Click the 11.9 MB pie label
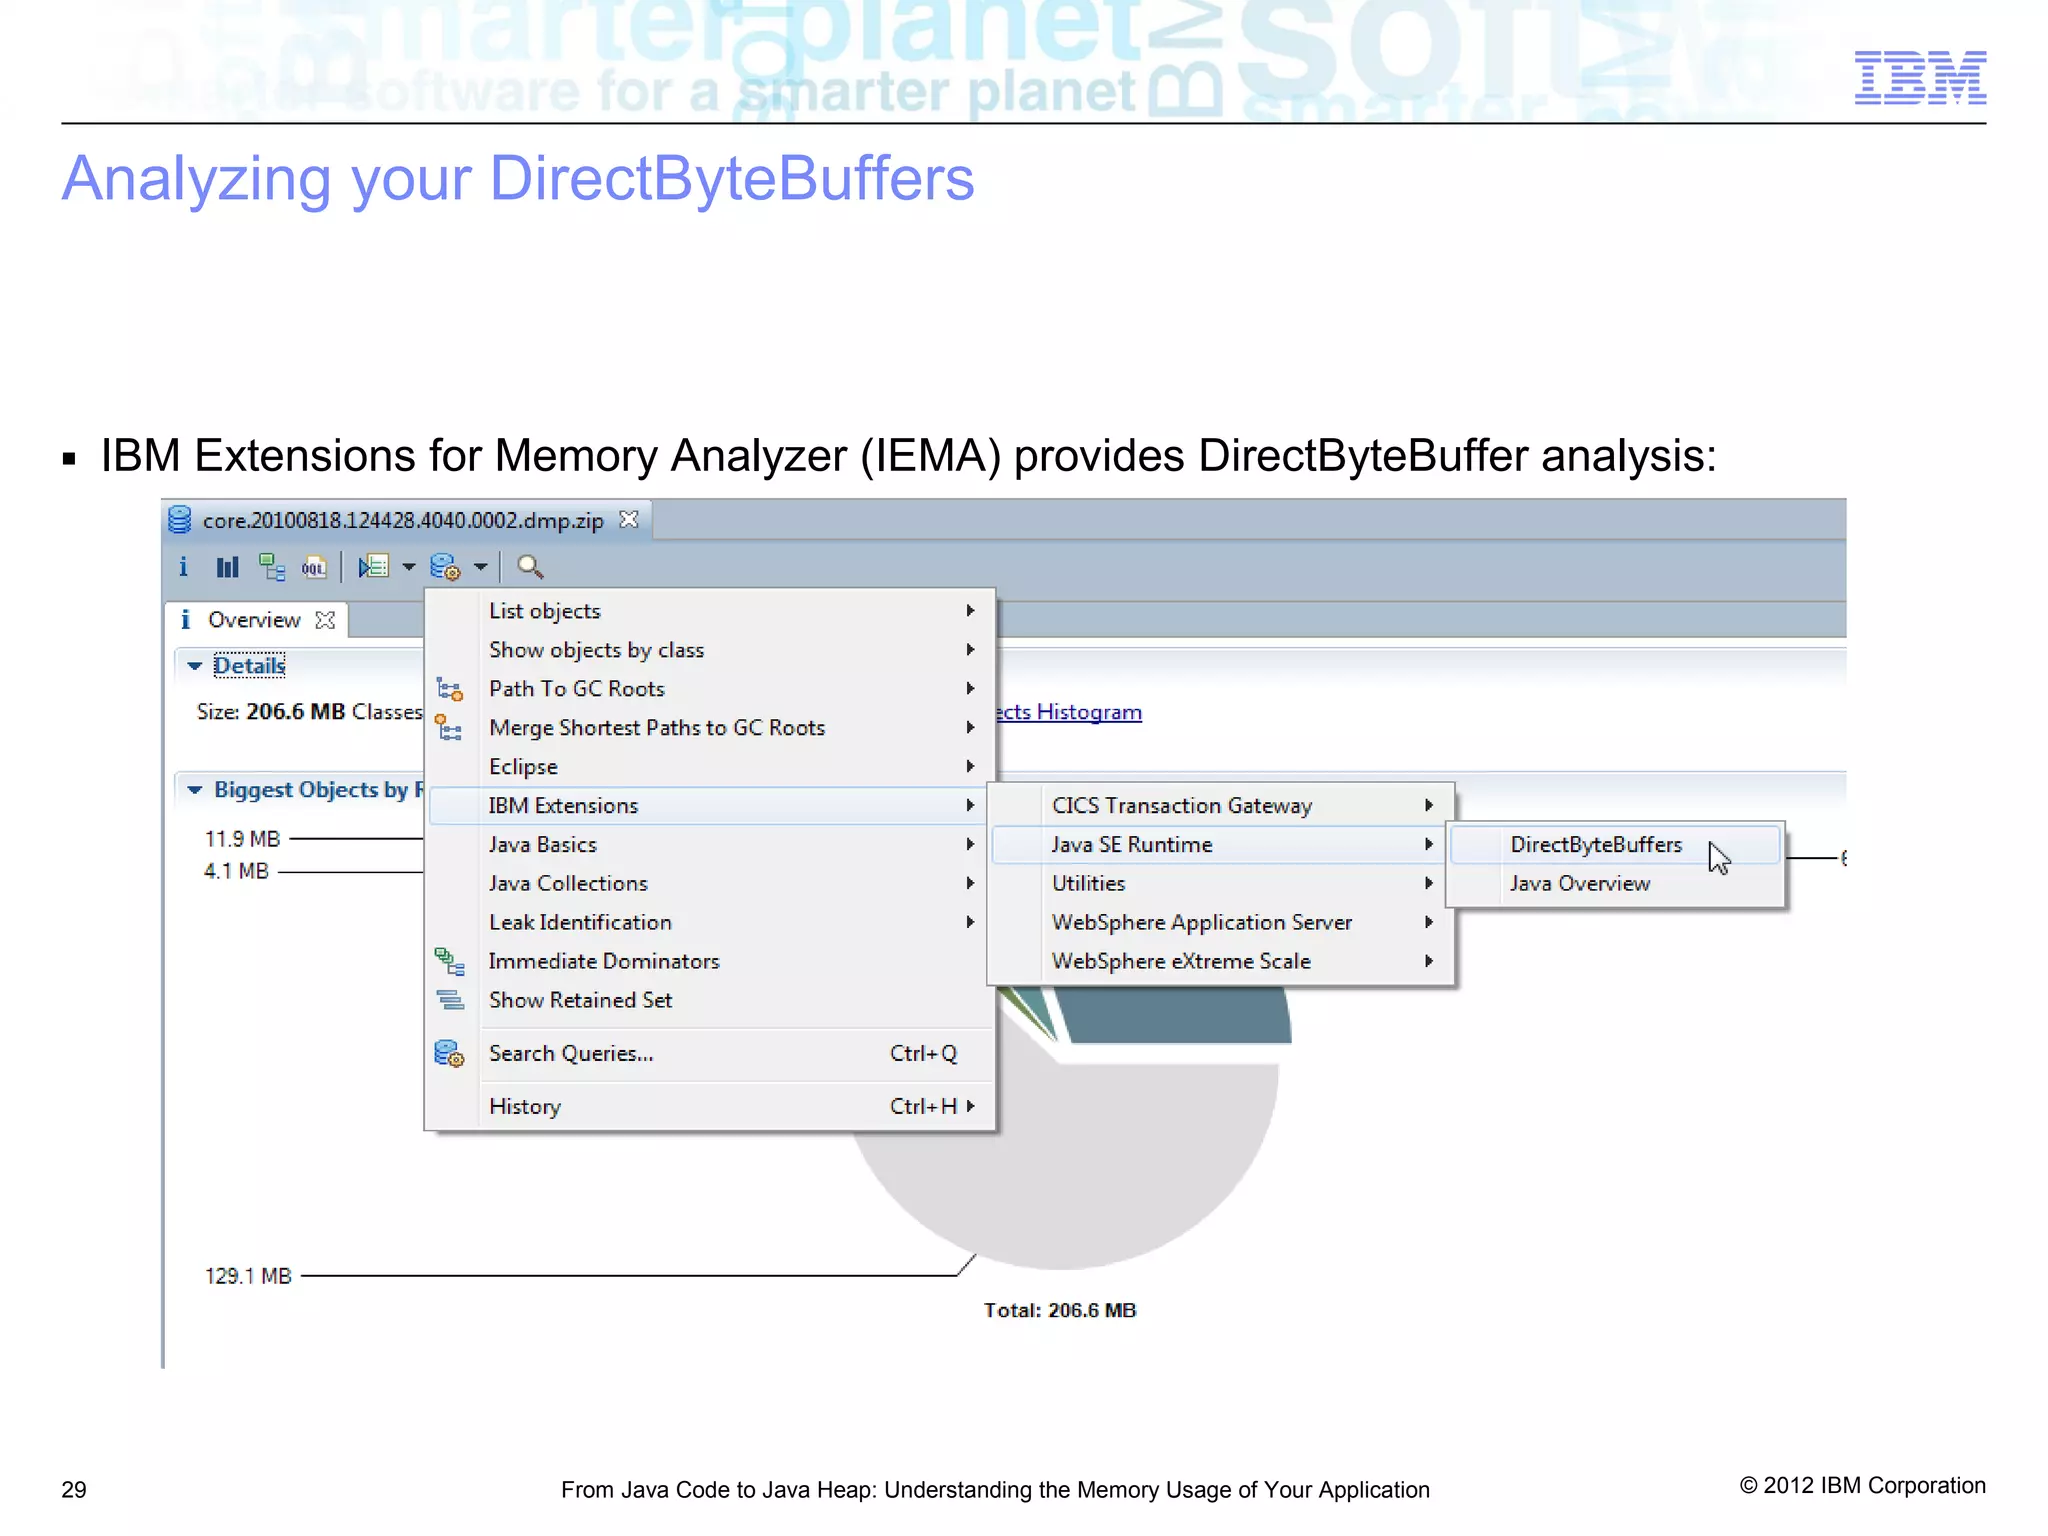This screenshot has height=1536, width=2048. (243, 839)
